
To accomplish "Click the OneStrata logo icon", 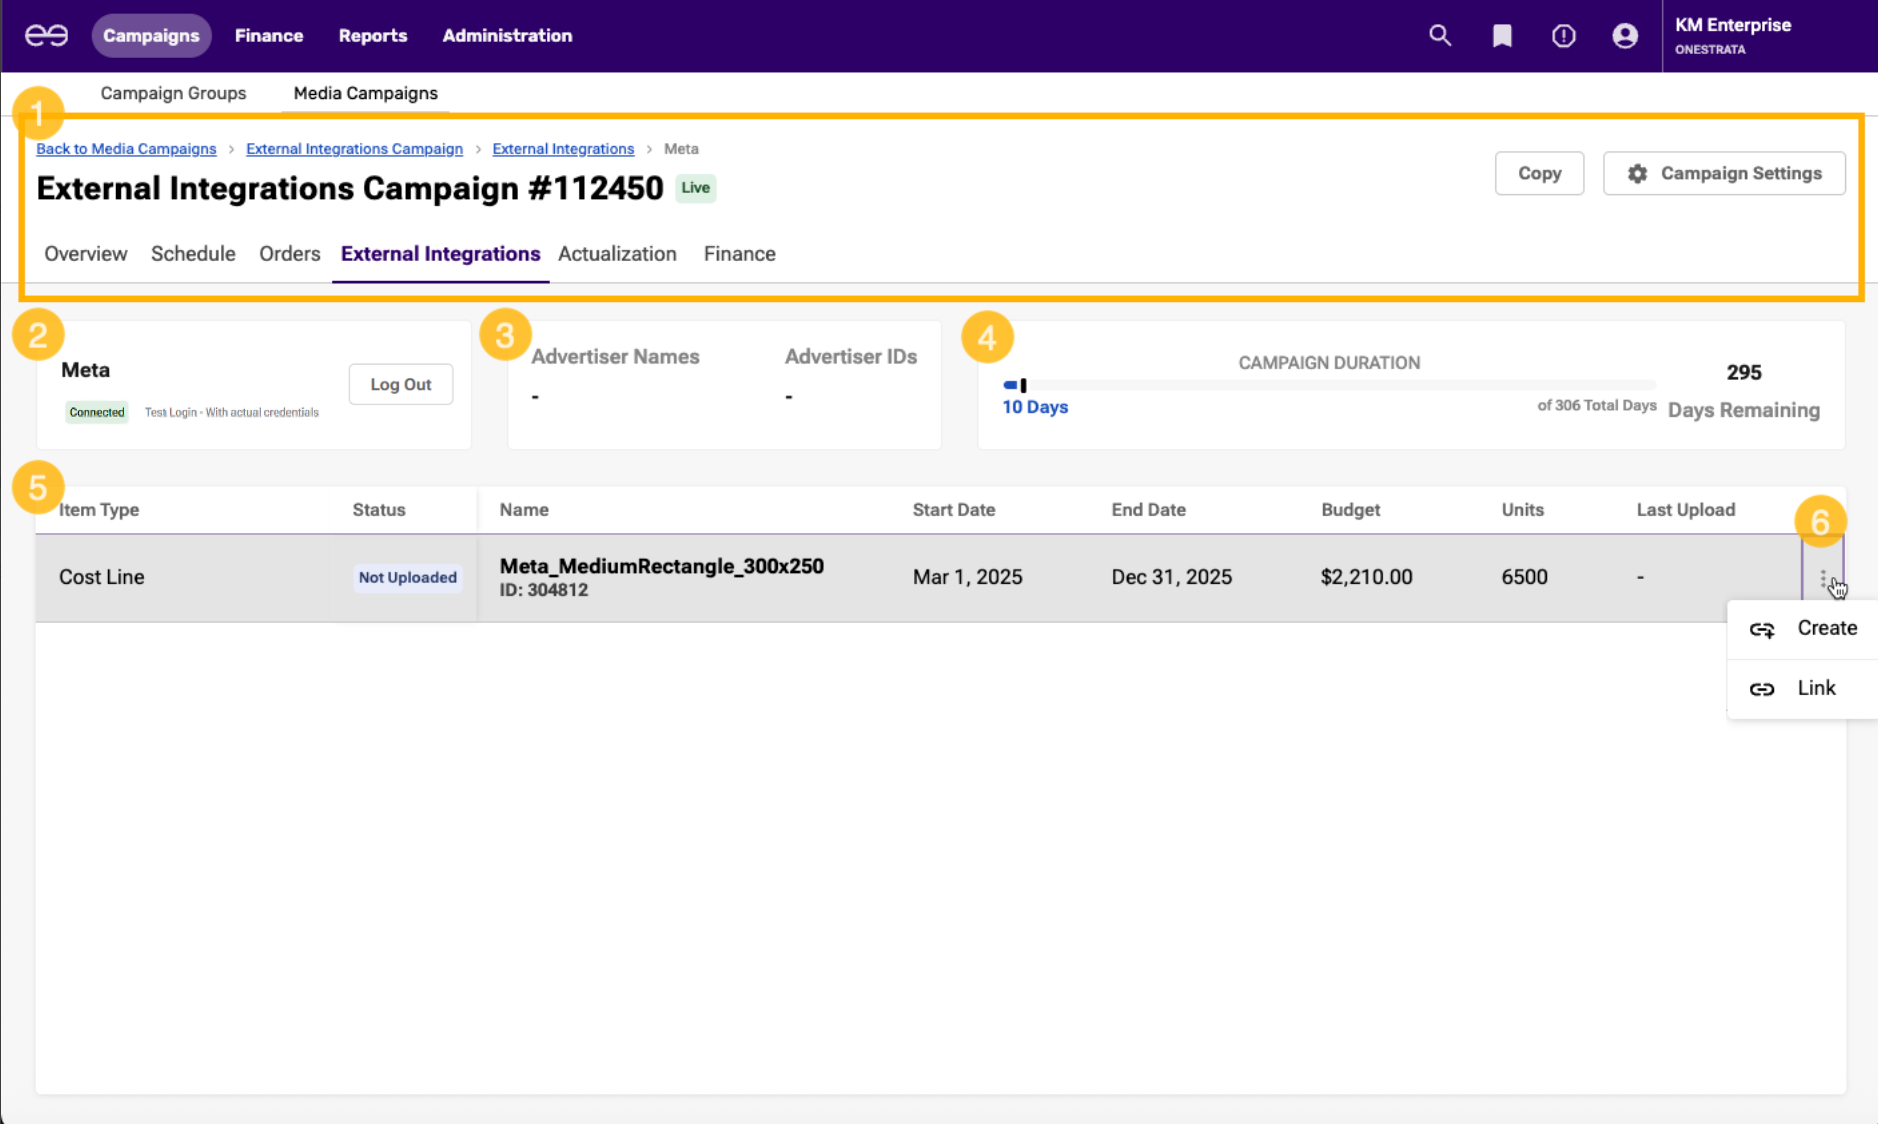I will click(x=46, y=36).
